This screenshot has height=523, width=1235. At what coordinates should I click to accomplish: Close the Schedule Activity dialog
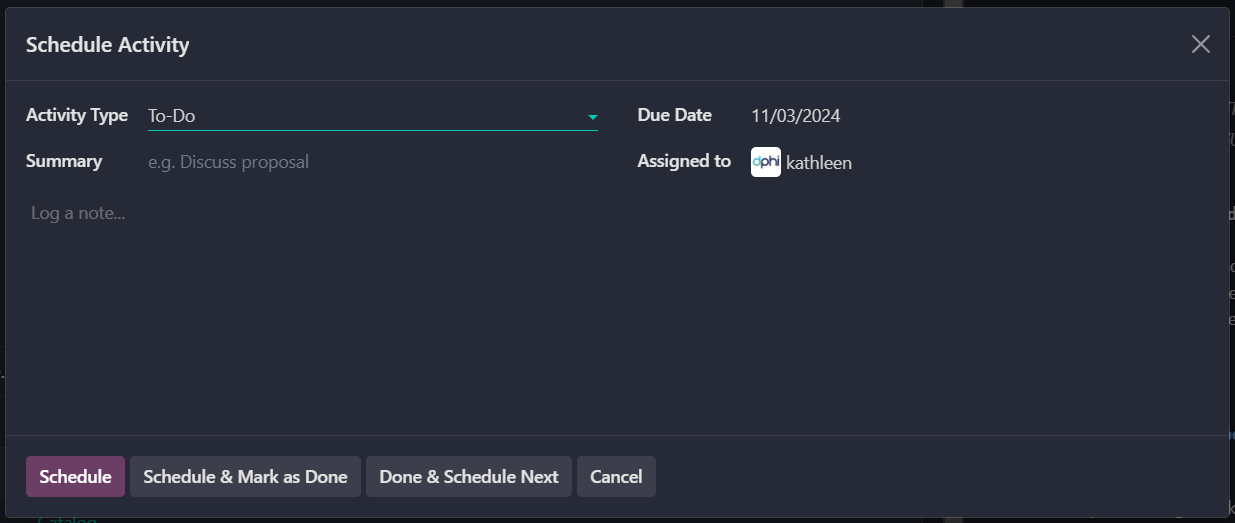point(1200,44)
